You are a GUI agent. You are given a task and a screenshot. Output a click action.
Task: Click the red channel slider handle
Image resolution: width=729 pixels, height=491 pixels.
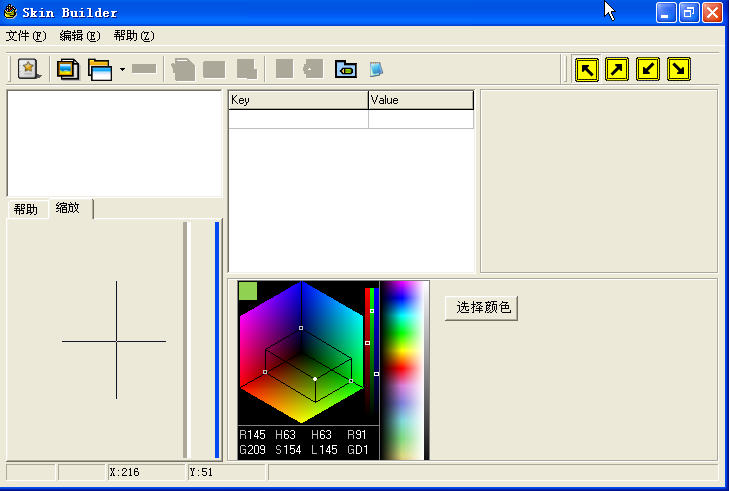click(367, 343)
